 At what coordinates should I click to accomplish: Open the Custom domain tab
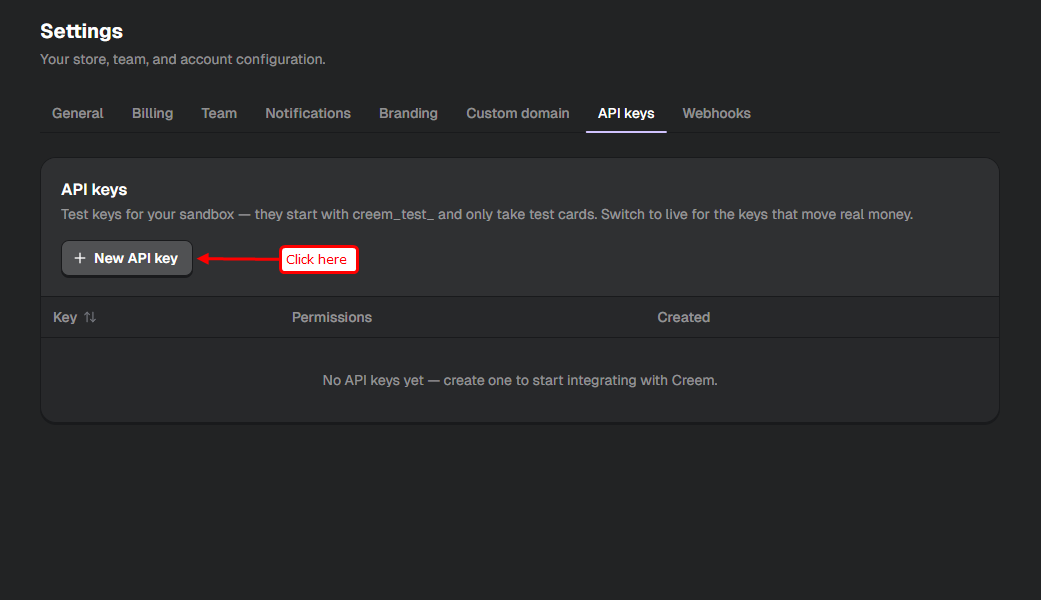coord(518,113)
